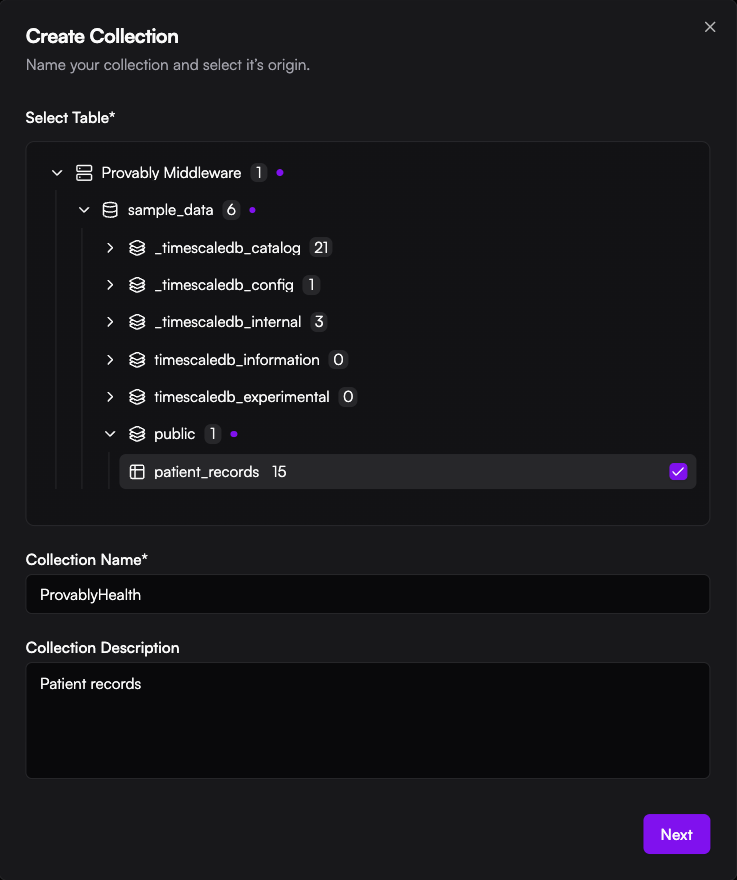737x880 pixels.
Task: Collapse the sample_data database node
Action: click(84, 210)
